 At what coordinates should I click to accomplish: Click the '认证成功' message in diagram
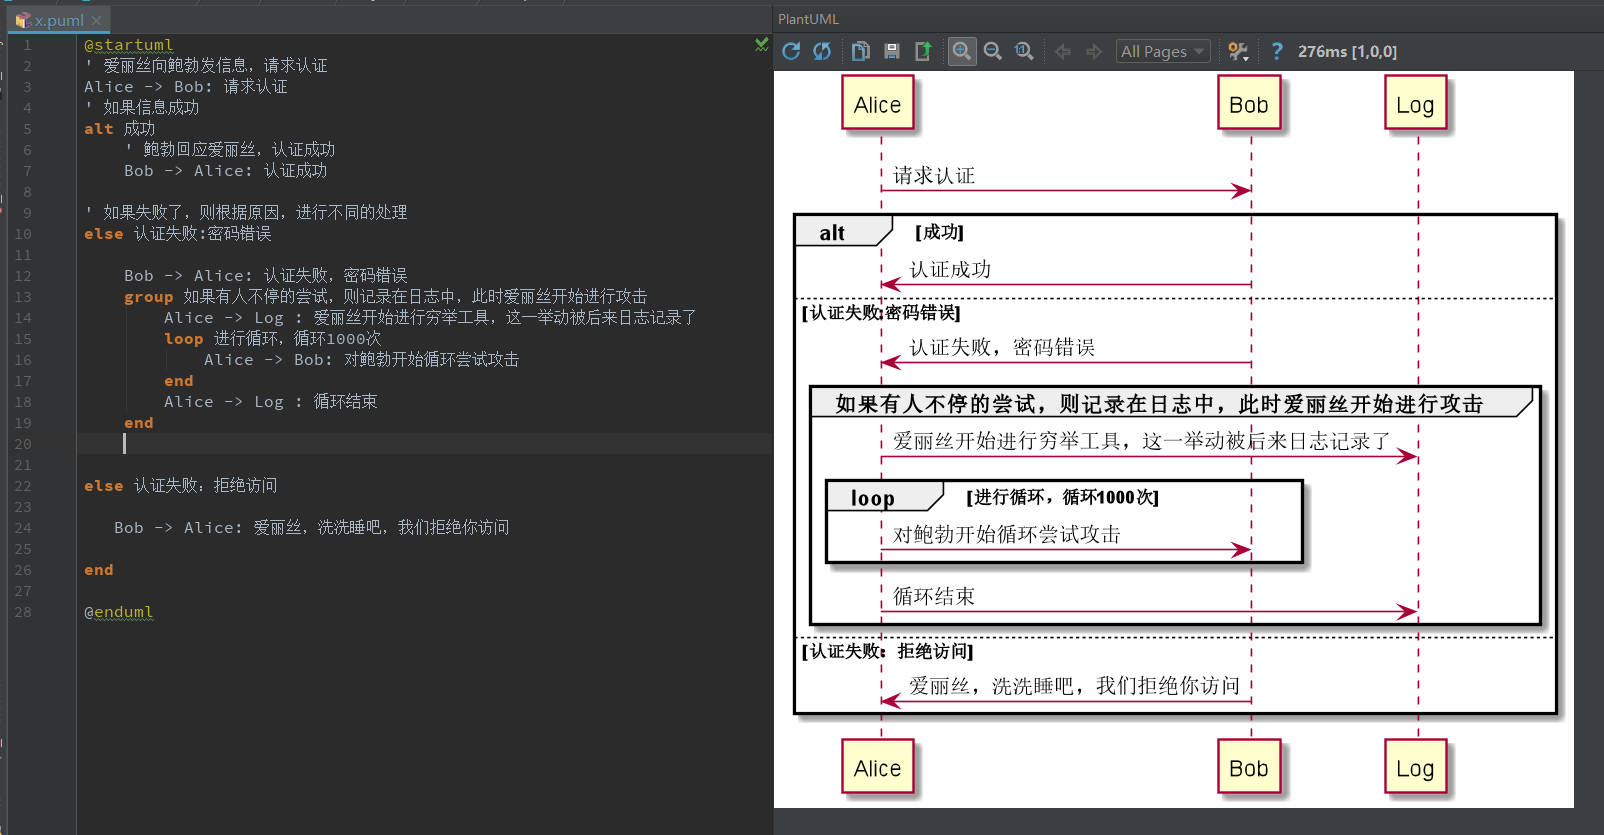click(x=950, y=270)
